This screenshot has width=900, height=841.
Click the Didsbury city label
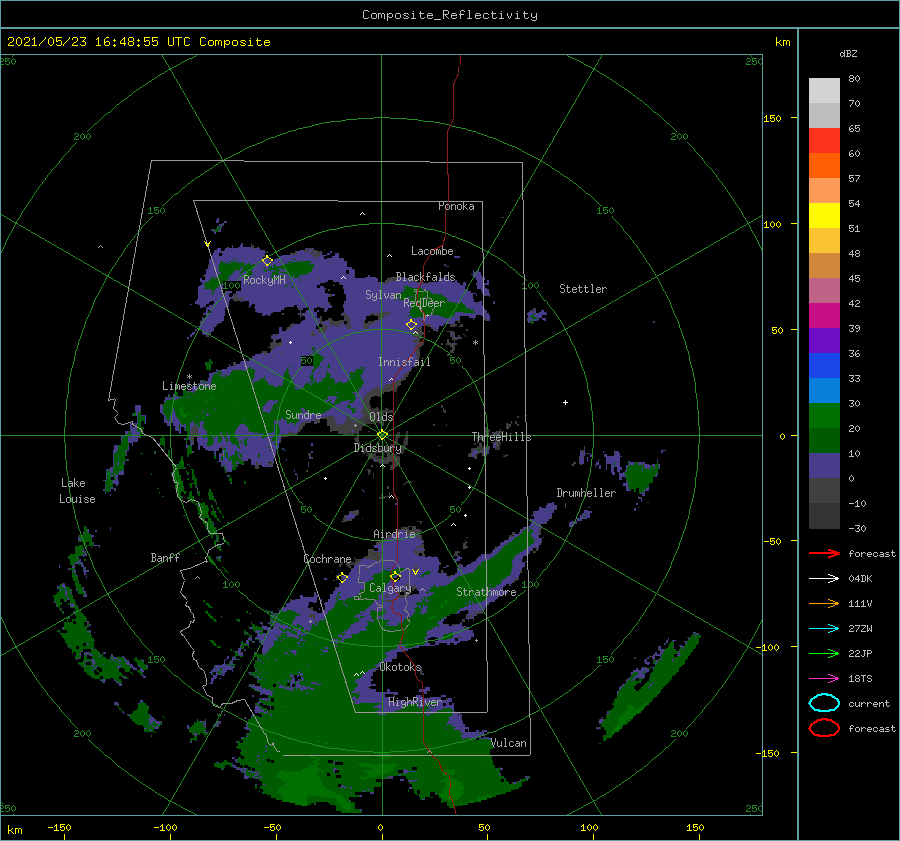point(378,448)
